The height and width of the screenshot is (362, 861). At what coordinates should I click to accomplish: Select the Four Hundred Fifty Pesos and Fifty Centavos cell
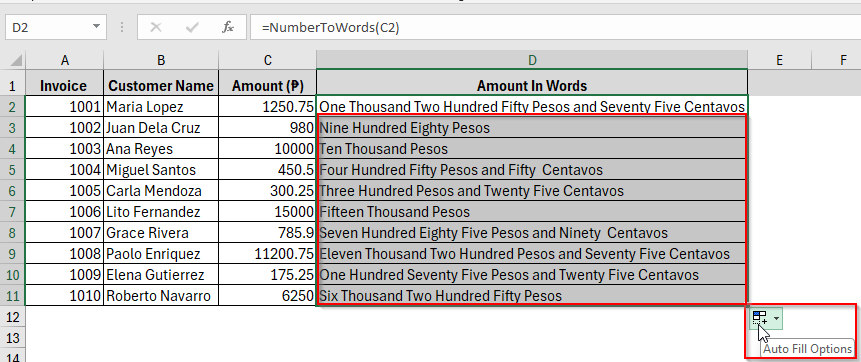point(532,170)
